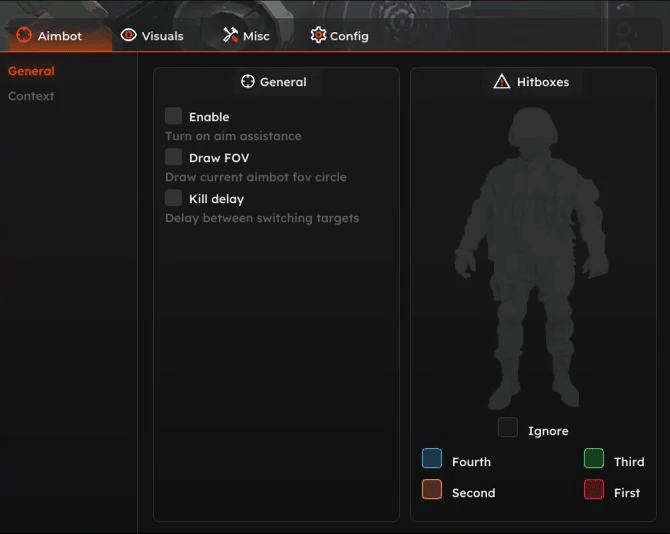The width and height of the screenshot is (670, 534).
Task: Select General in the left sidebar
Action: click(x=31, y=71)
